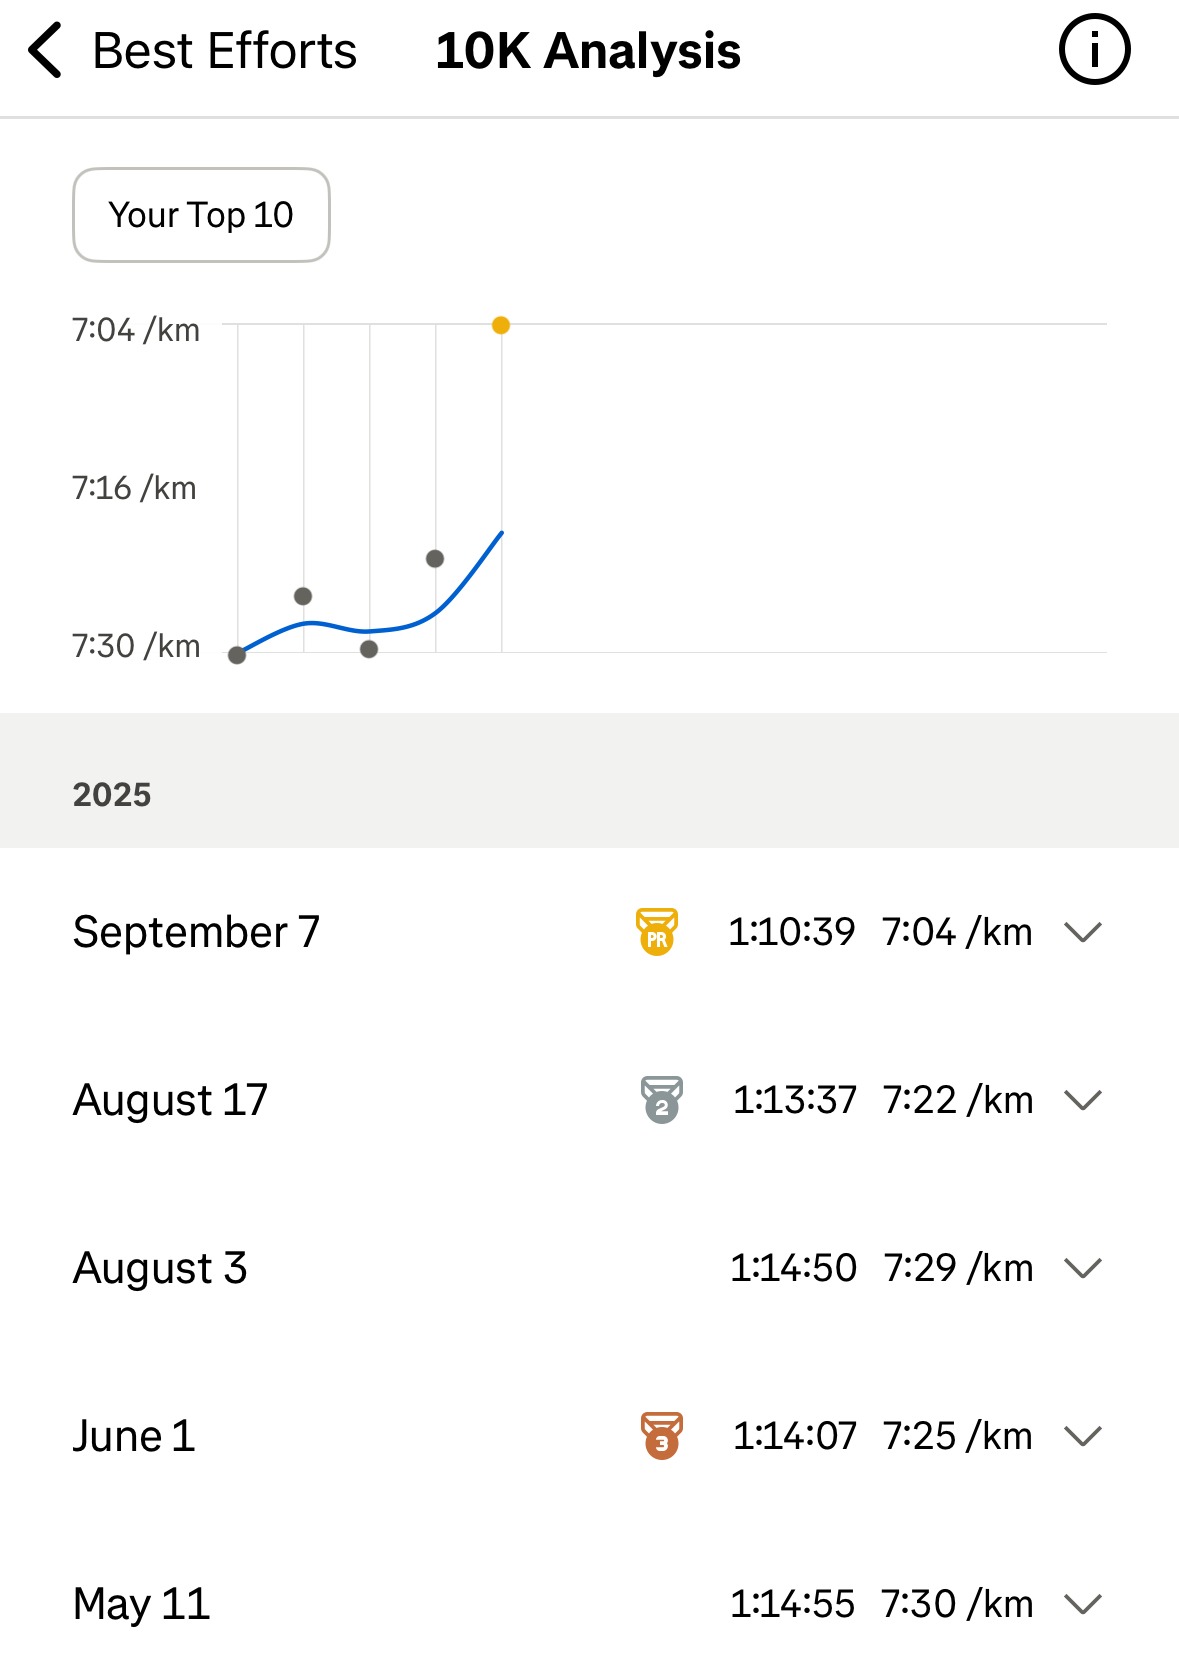Select the second gray chart data point

click(303, 596)
